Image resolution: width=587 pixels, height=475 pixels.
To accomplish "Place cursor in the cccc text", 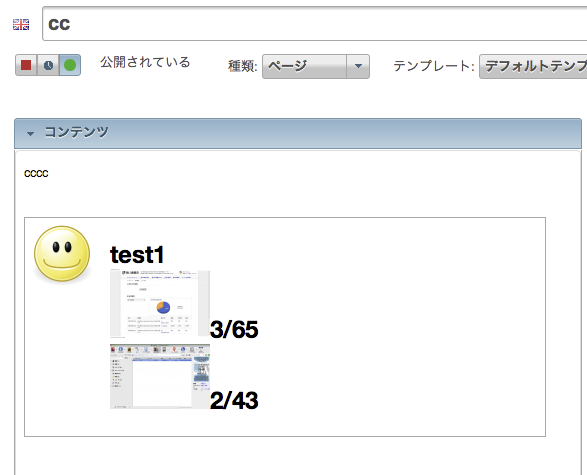I will click(36, 174).
